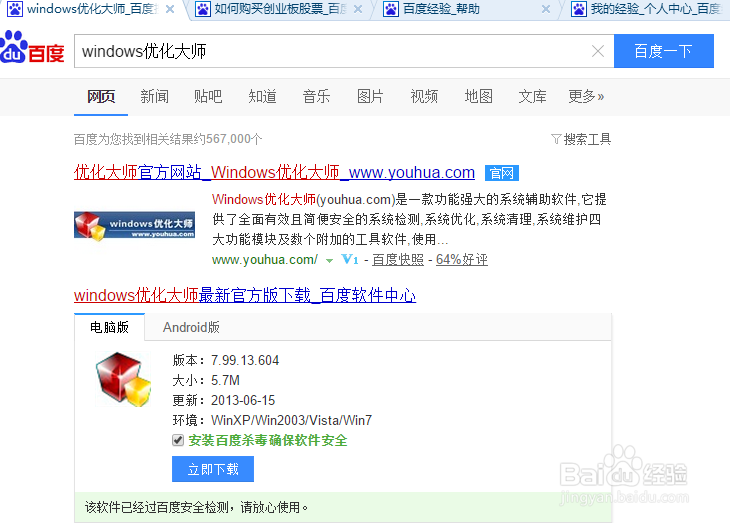The height and width of the screenshot is (523, 730).
Task: Select the 音乐 search category
Action: tap(316, 96)
